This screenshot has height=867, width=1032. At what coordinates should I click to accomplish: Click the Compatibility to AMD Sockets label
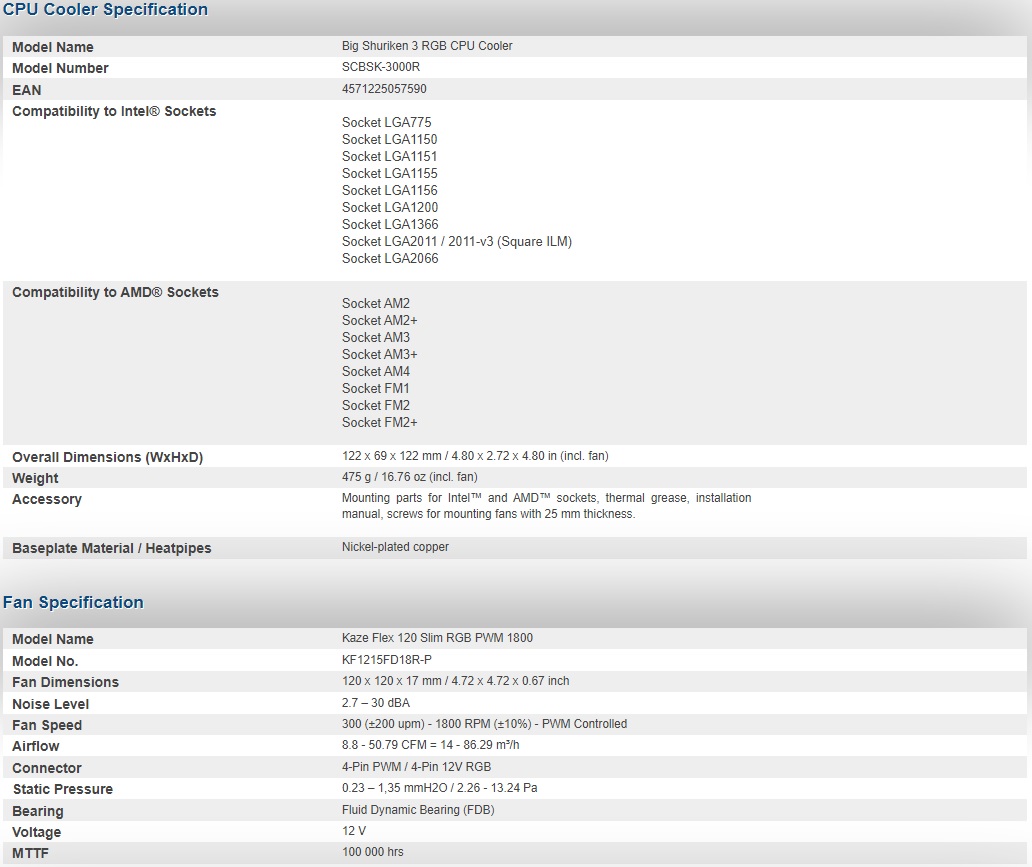115,292
